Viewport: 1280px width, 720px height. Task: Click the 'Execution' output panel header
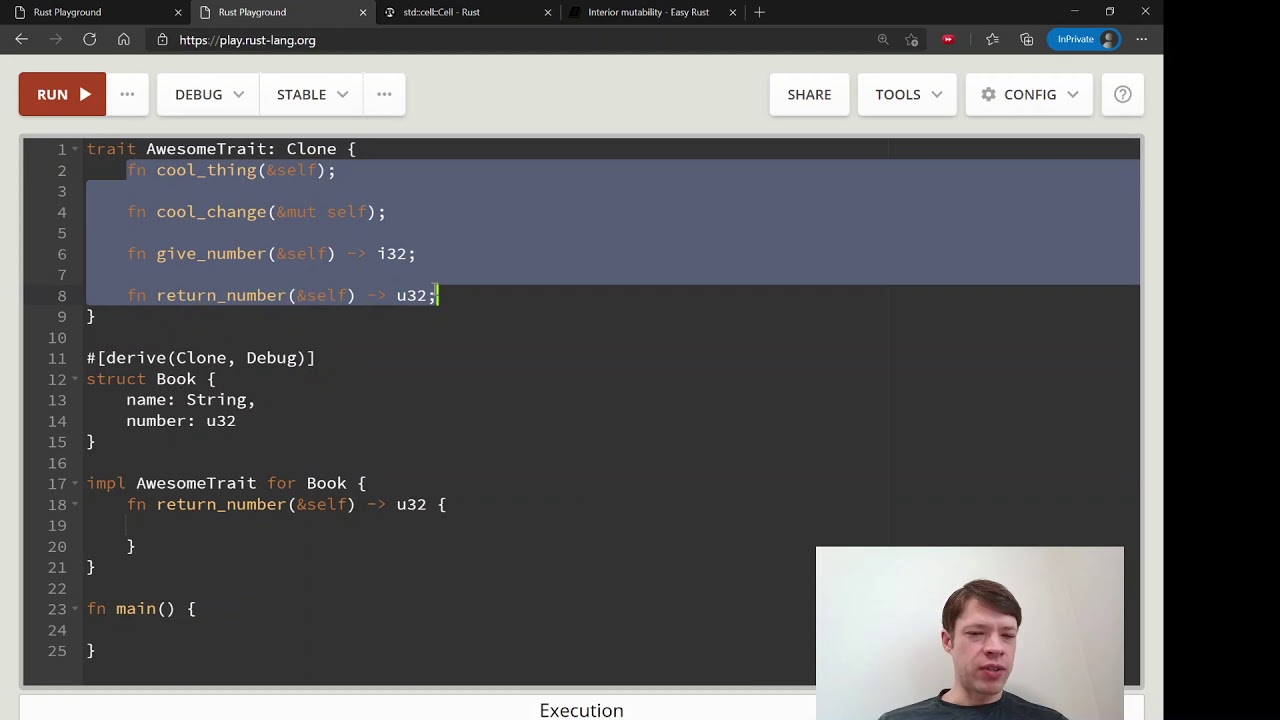(x=581, y=710)
